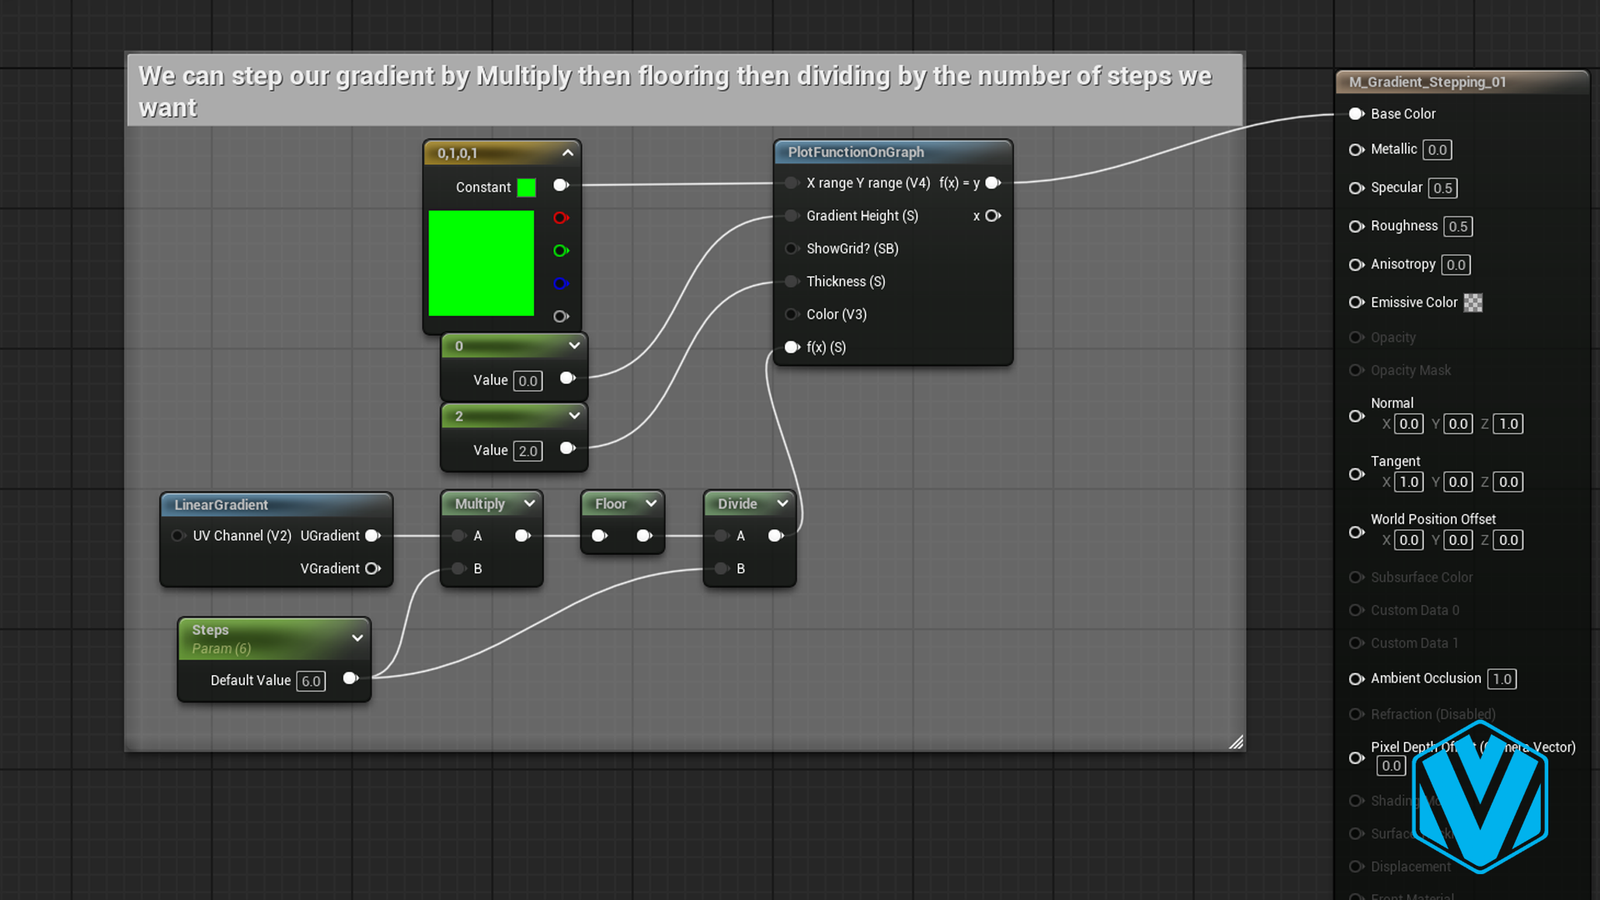1600x900 pixels.
Task: Click the ShowGrid? (SB) input pin
Action: tap(792, 249)
